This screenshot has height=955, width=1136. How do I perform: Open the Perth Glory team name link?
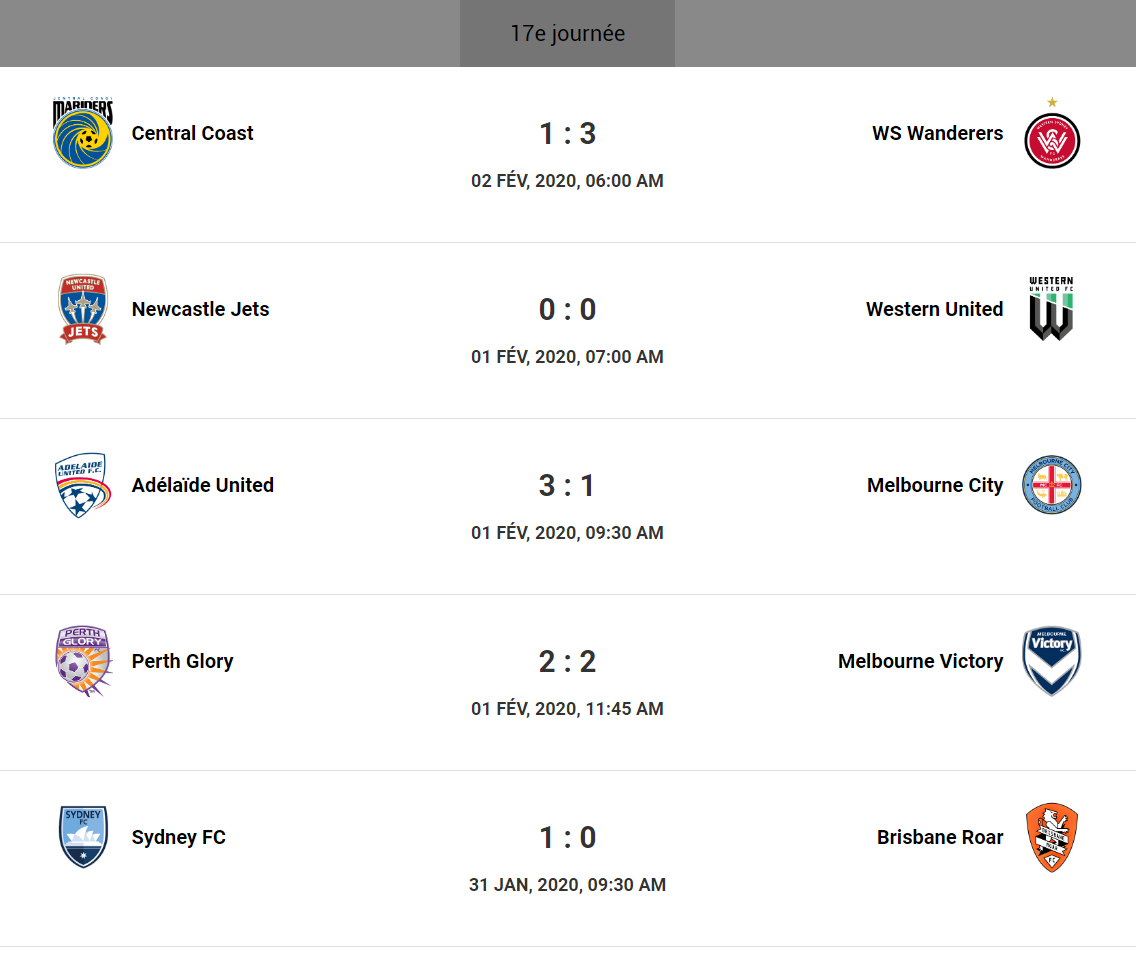(x=183, y=662)
